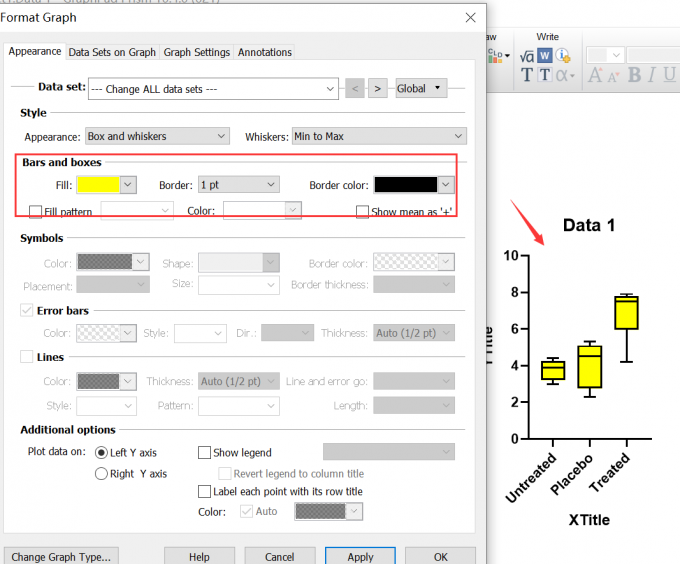The width and height of the screenshot is (680, 564).
Task: Go to previous data set arrow
Action: point(355,88)
